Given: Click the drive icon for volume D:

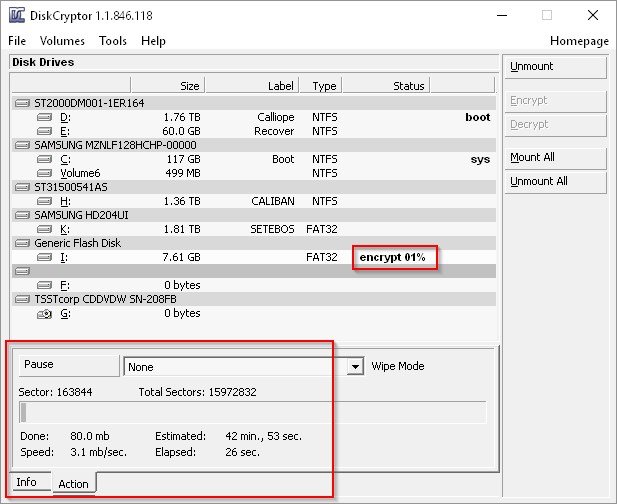Looking at the screenshot, I should click(x=44, y=117).
